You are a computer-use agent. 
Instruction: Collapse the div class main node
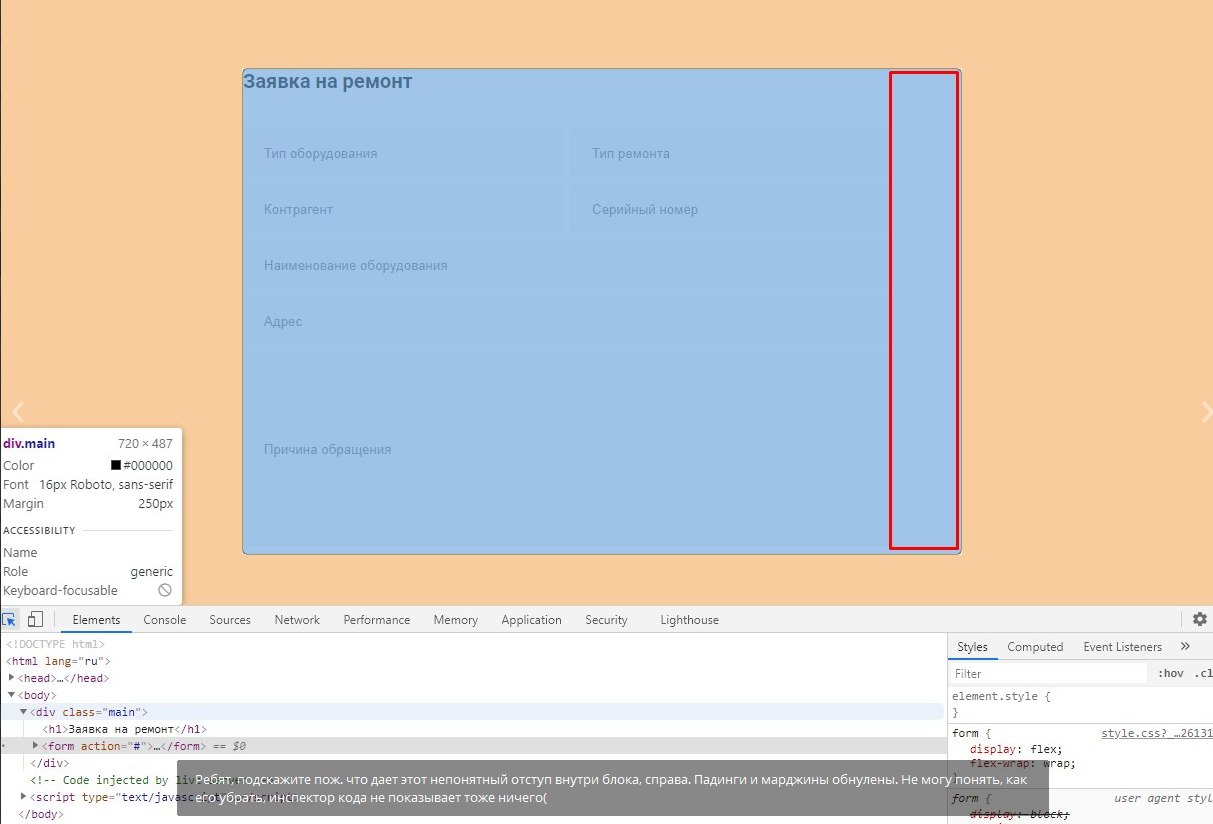pos(24,712)
